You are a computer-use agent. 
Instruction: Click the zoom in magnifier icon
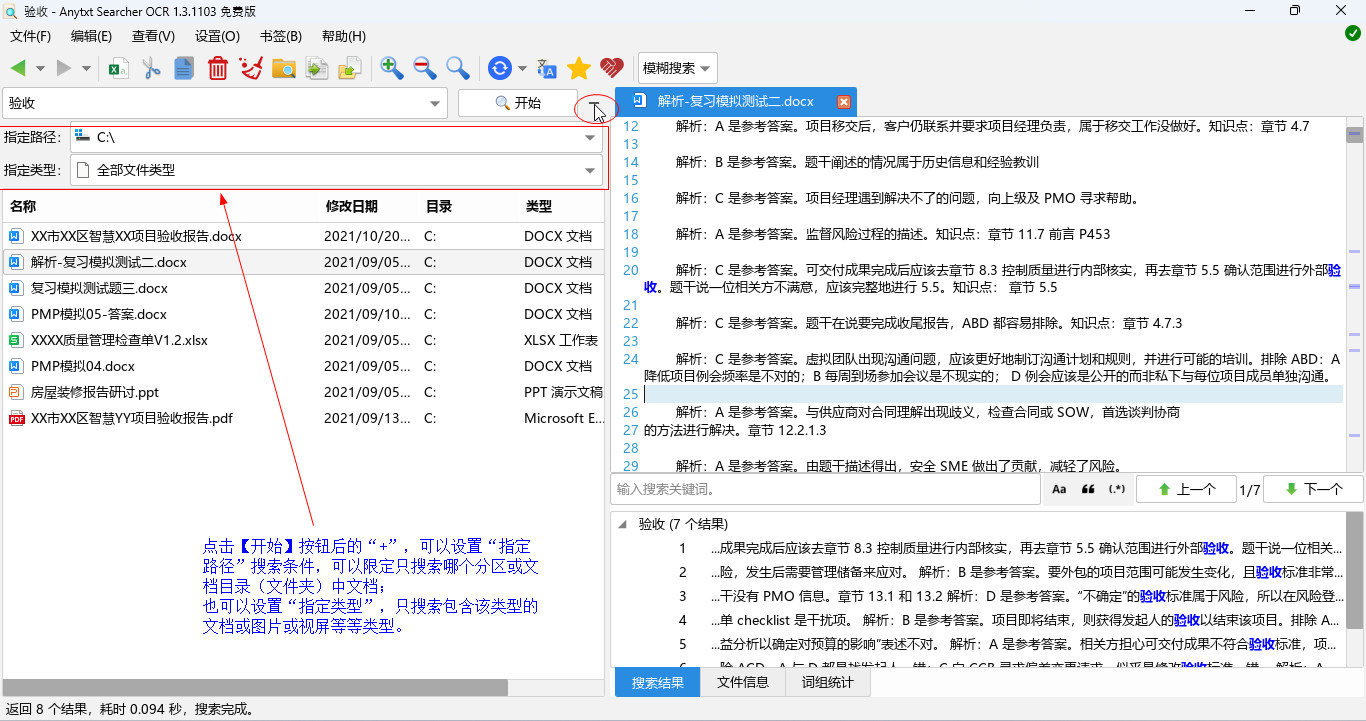coord(391,68)
